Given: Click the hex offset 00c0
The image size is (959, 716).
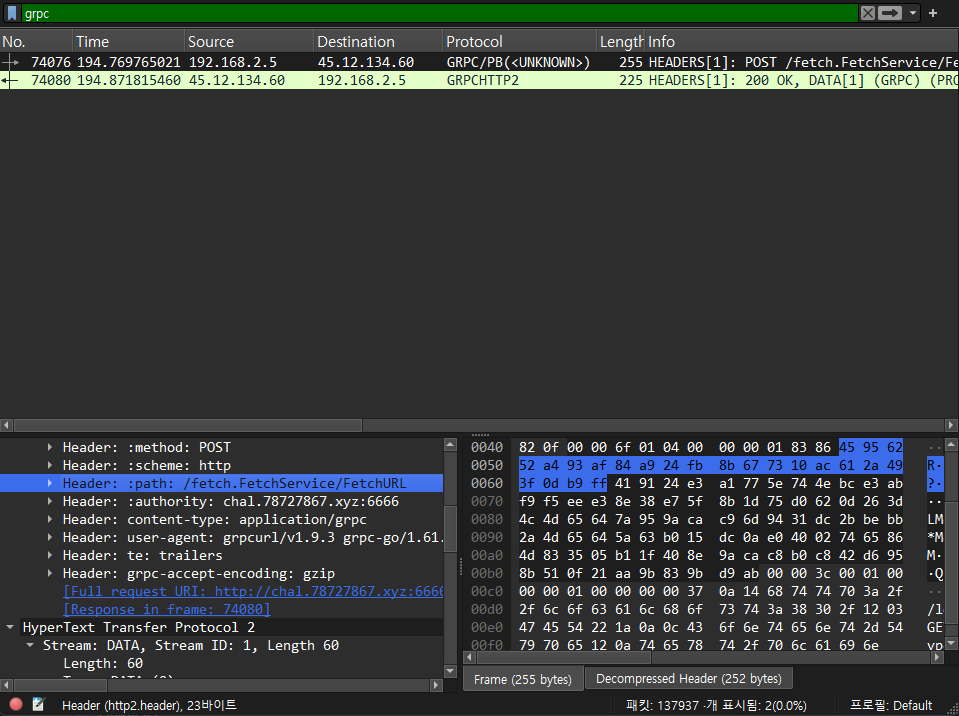Looking at the screenshot, I should [x=487, y=591].
